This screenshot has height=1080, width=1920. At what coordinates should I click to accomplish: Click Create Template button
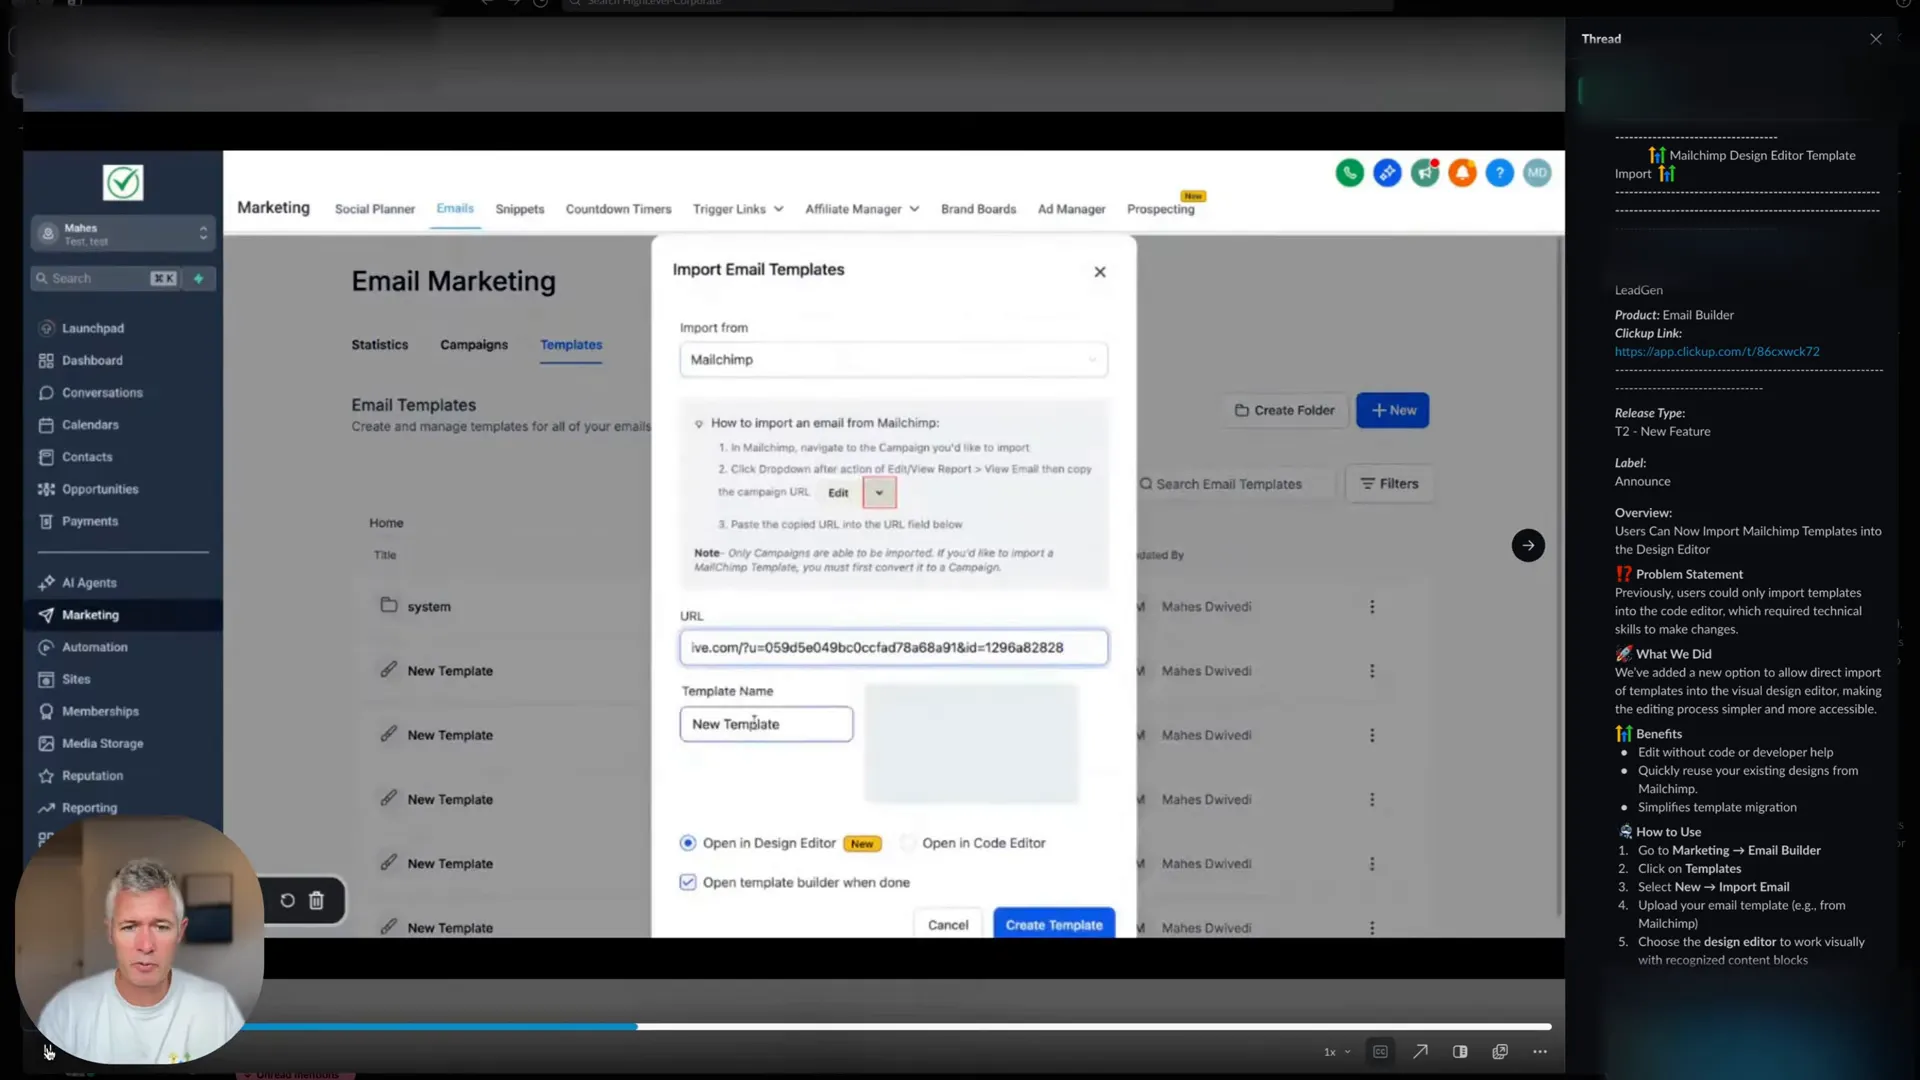coord(1054,925)
